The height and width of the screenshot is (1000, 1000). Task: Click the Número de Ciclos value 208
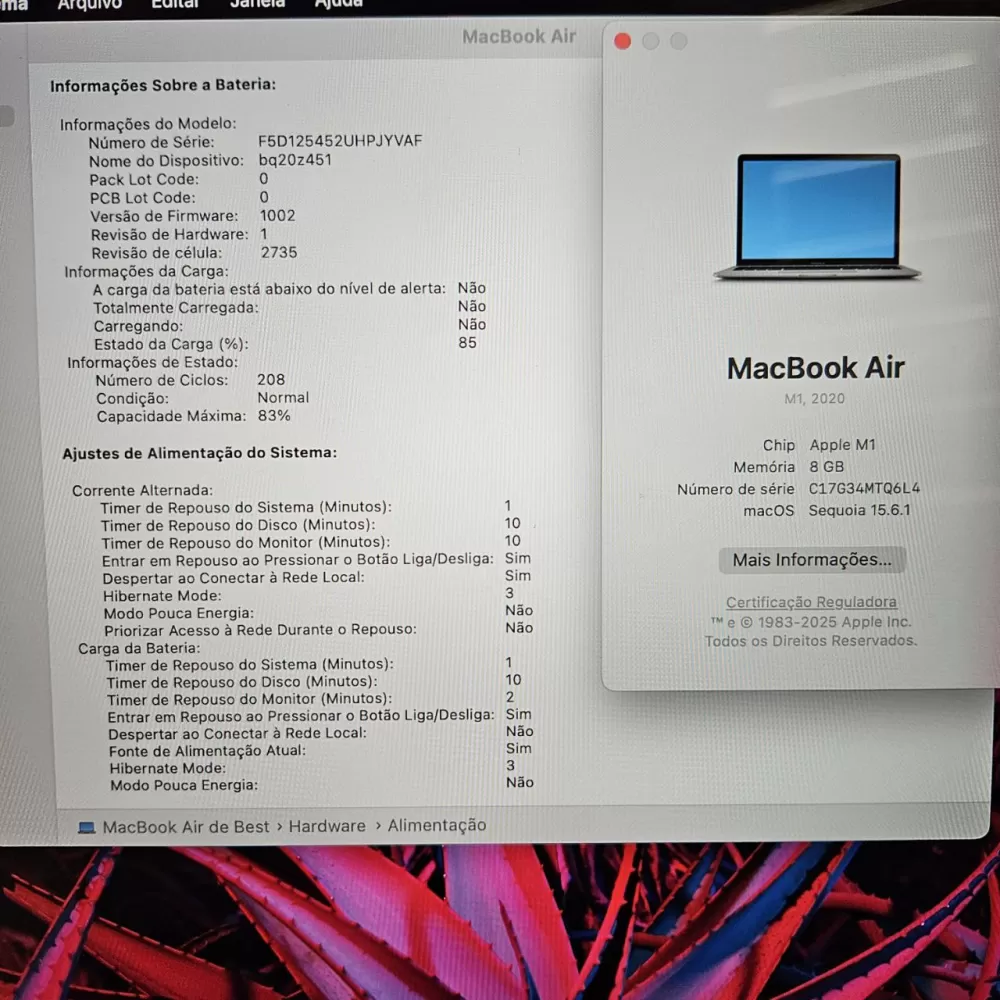tap(271, 379)
